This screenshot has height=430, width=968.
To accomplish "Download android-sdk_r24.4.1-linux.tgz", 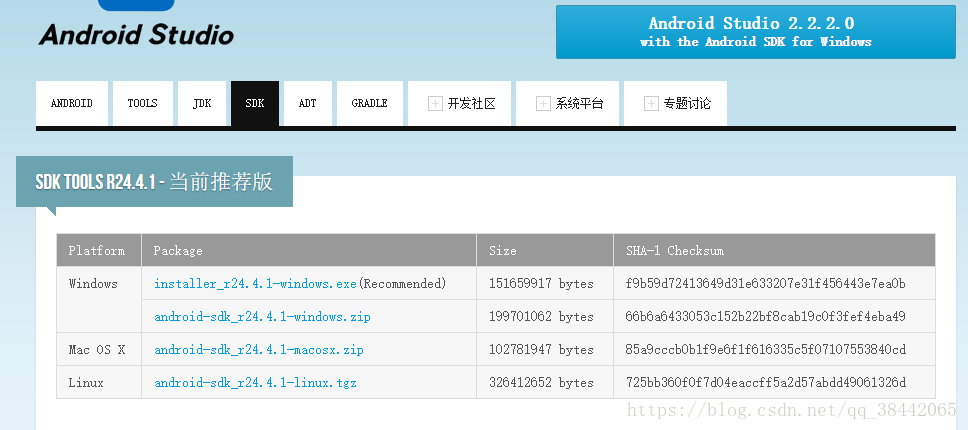I will 256,383.
